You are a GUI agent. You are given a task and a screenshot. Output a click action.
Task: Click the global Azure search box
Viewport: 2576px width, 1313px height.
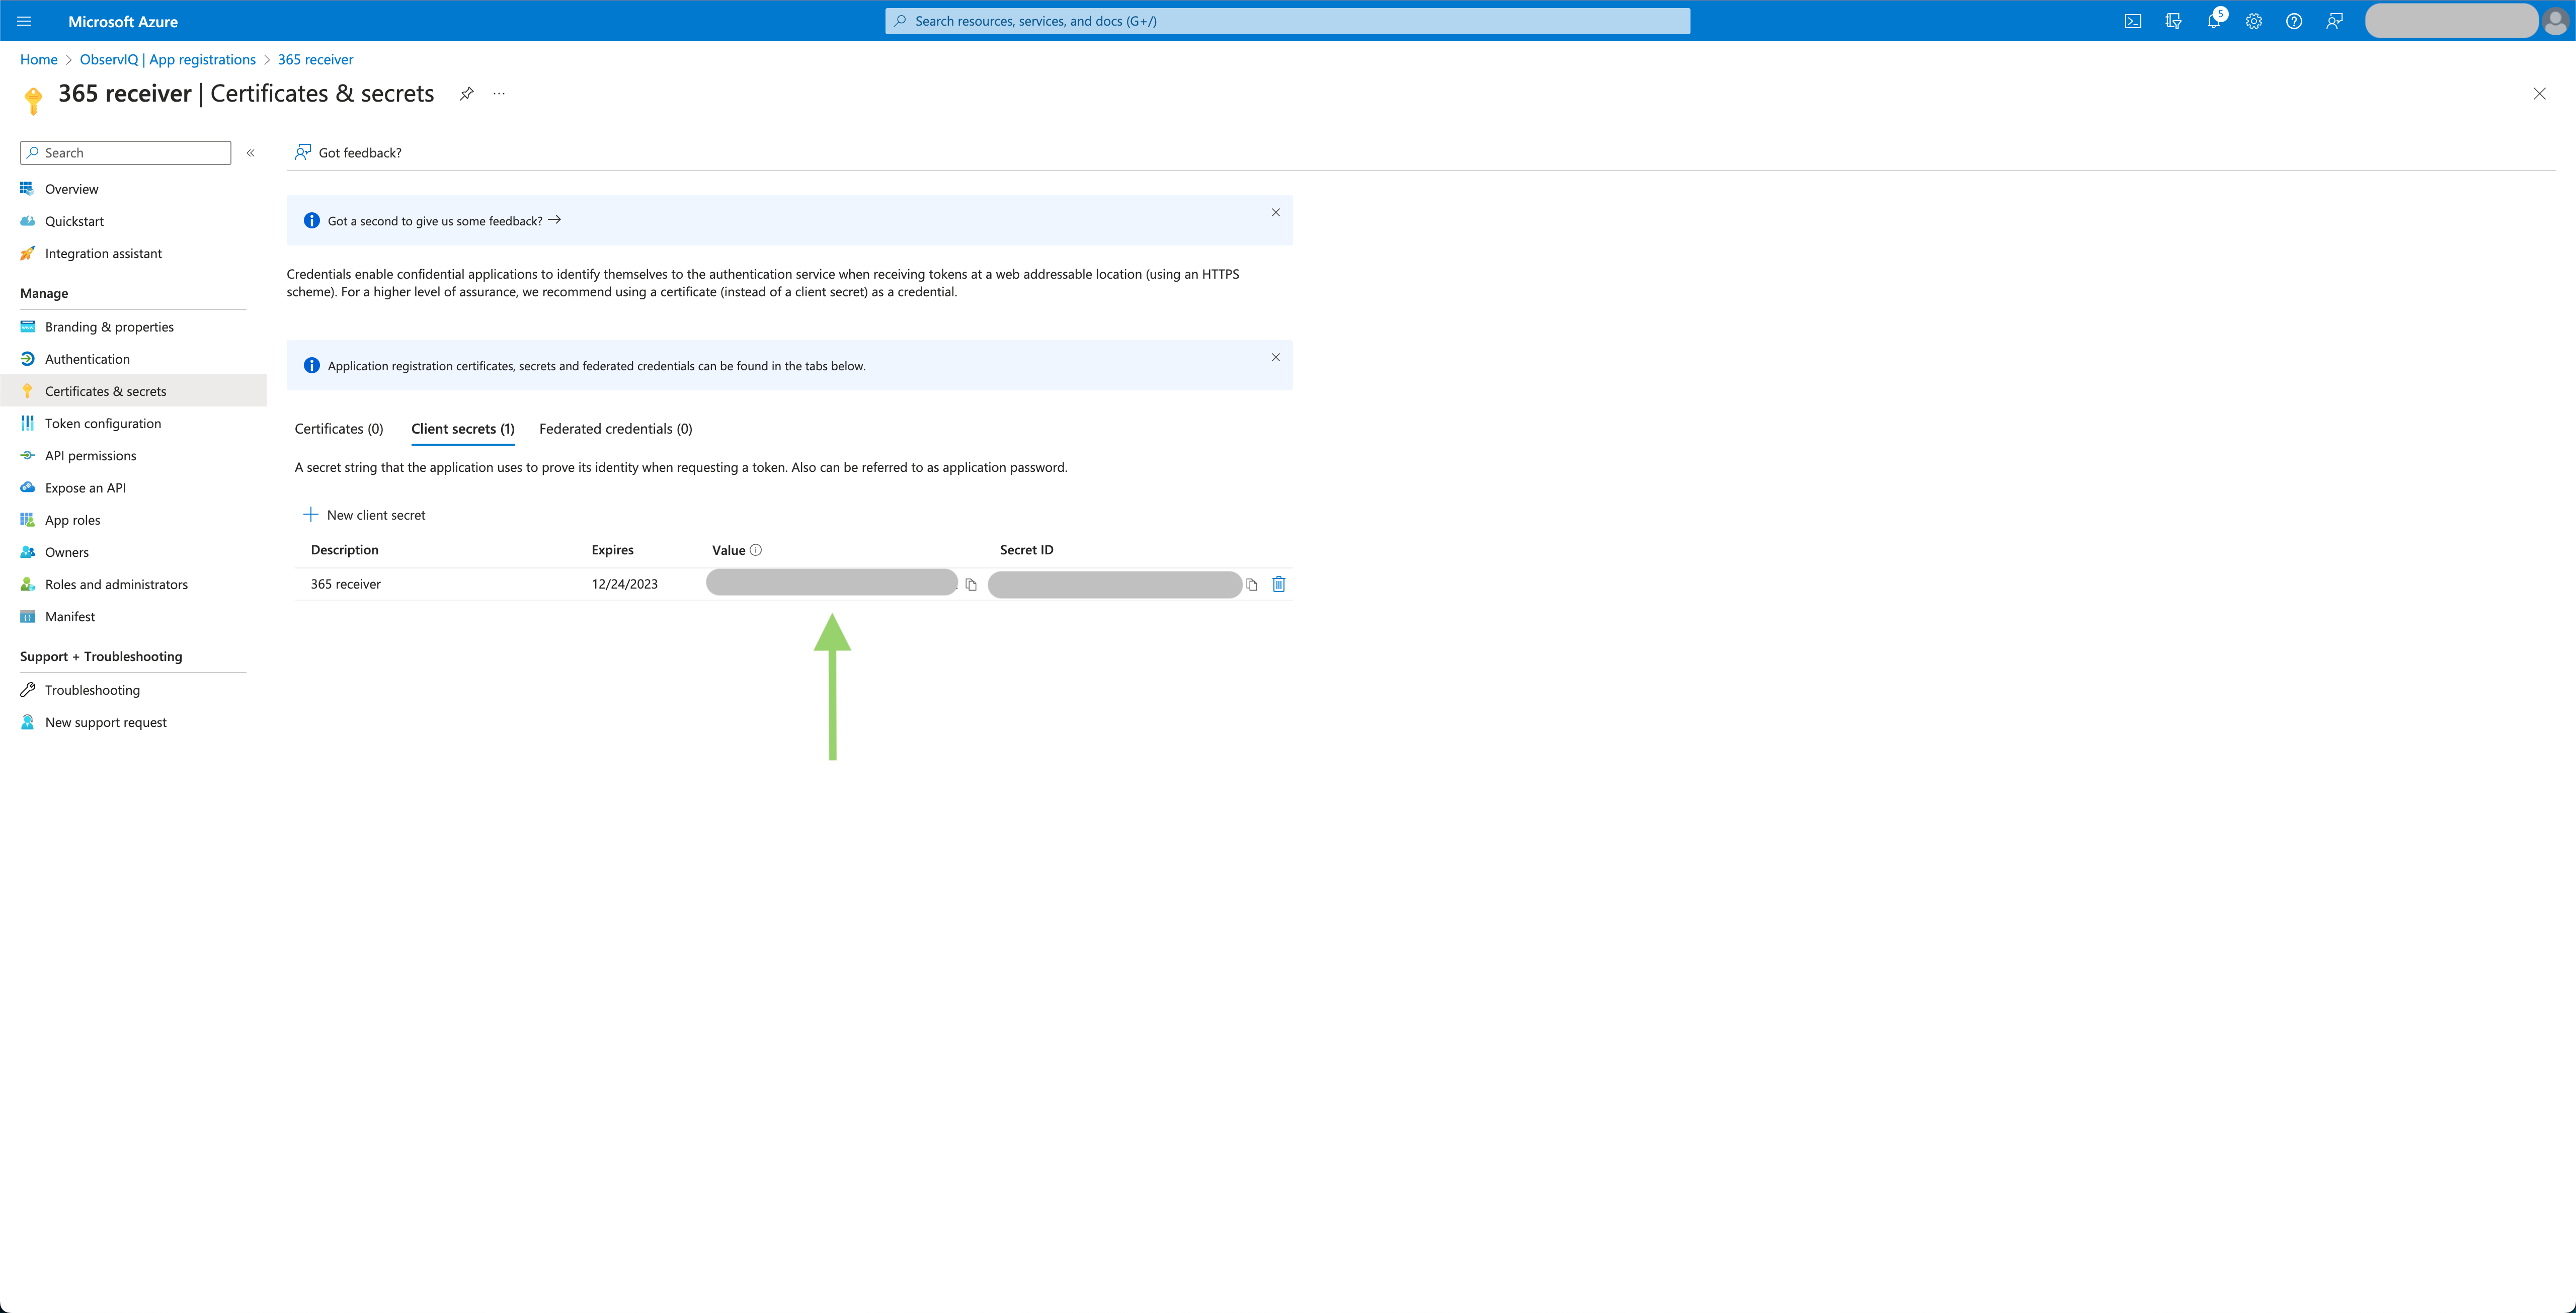1287,21
